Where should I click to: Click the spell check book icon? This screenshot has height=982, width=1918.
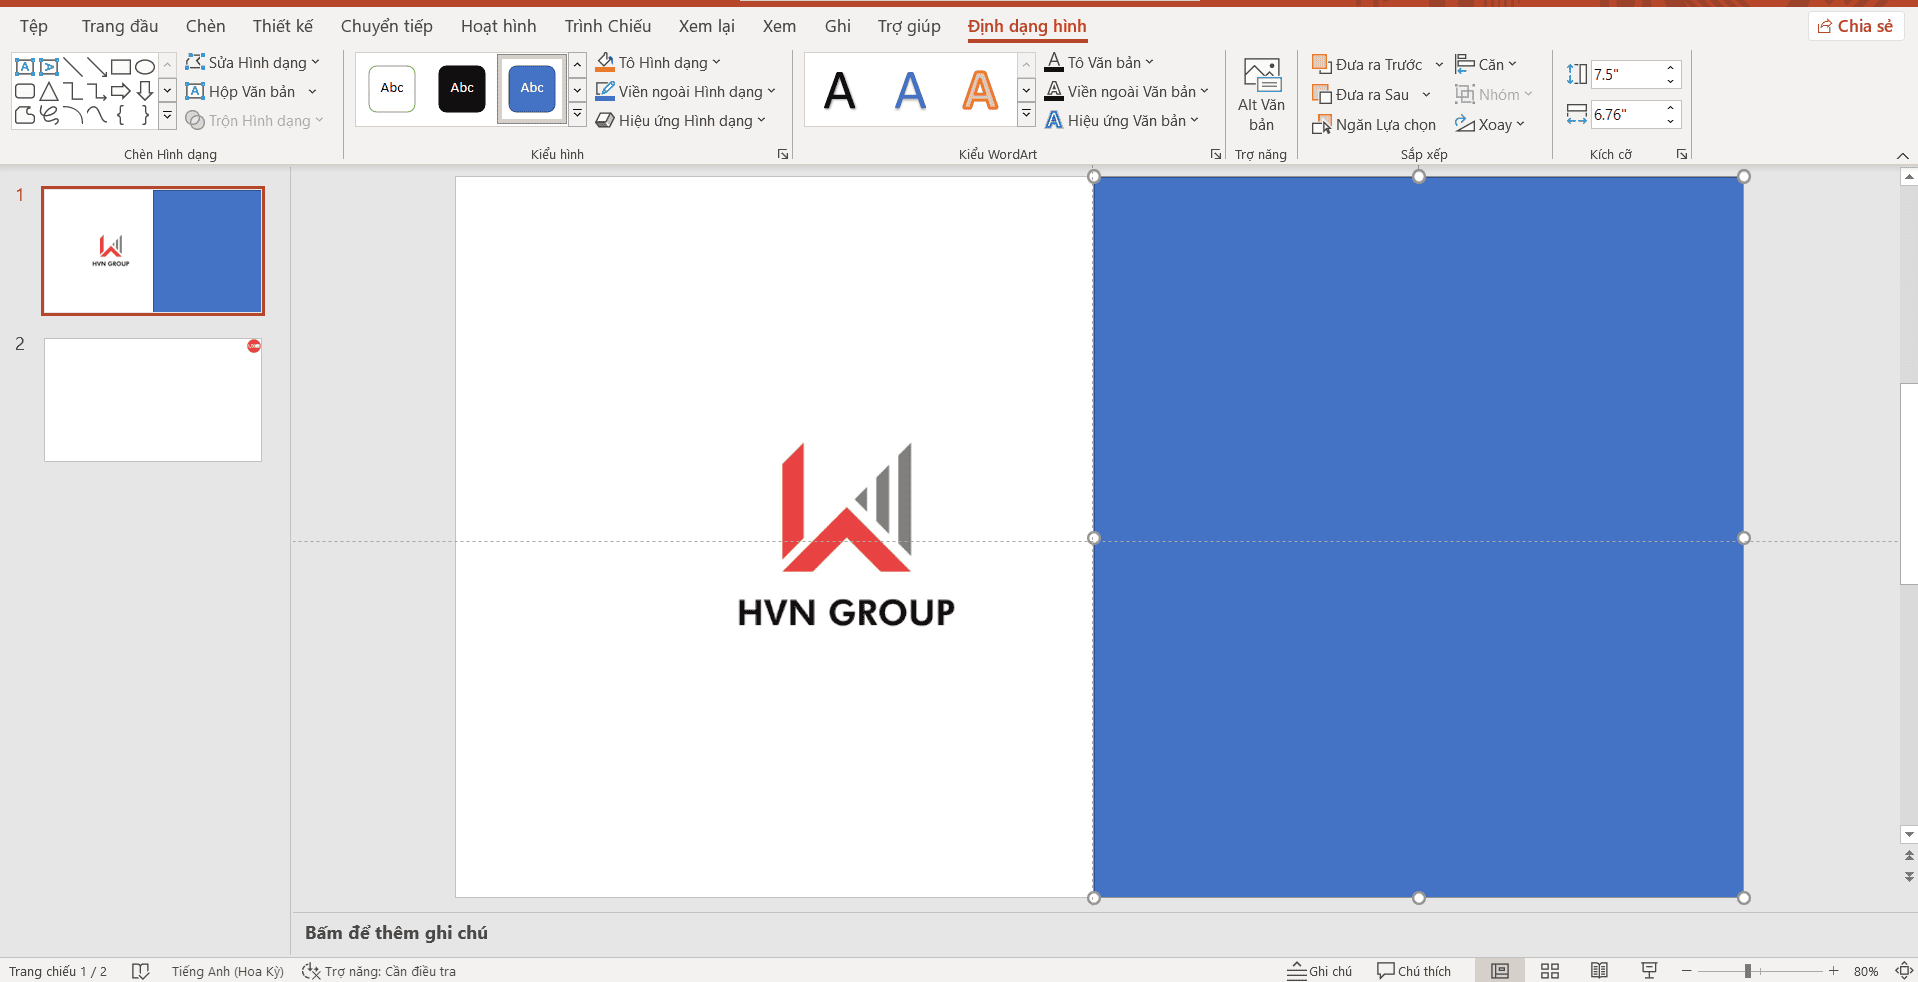click(x=141, y=971)
